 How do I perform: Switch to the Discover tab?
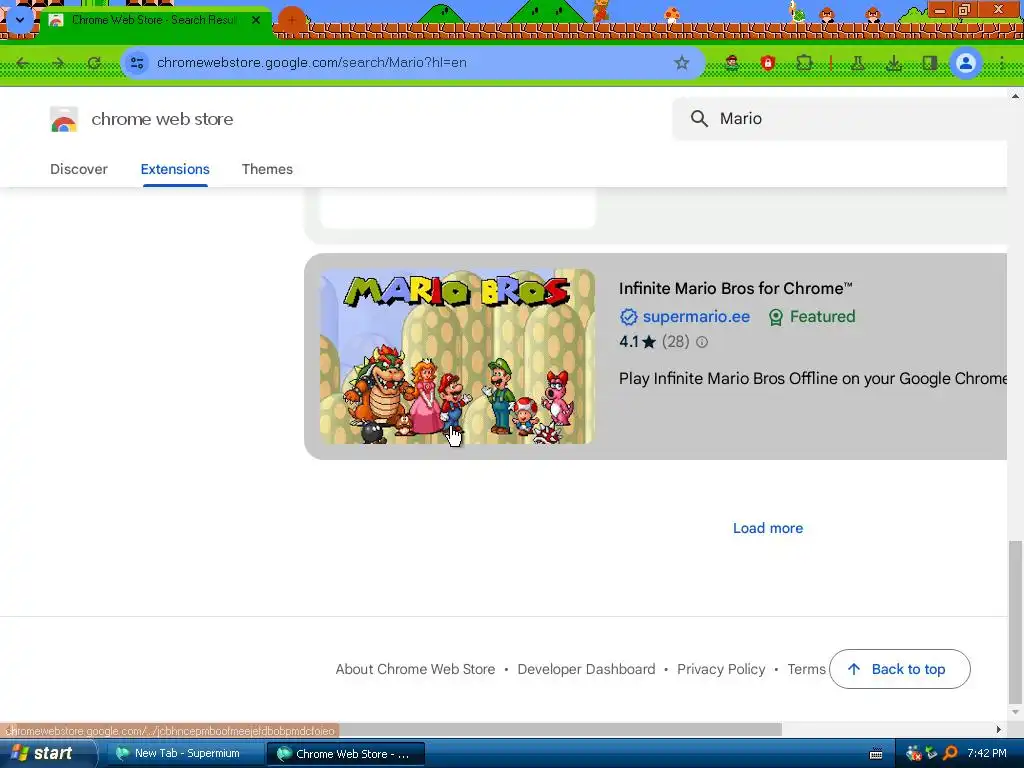(x=79, y=169)
